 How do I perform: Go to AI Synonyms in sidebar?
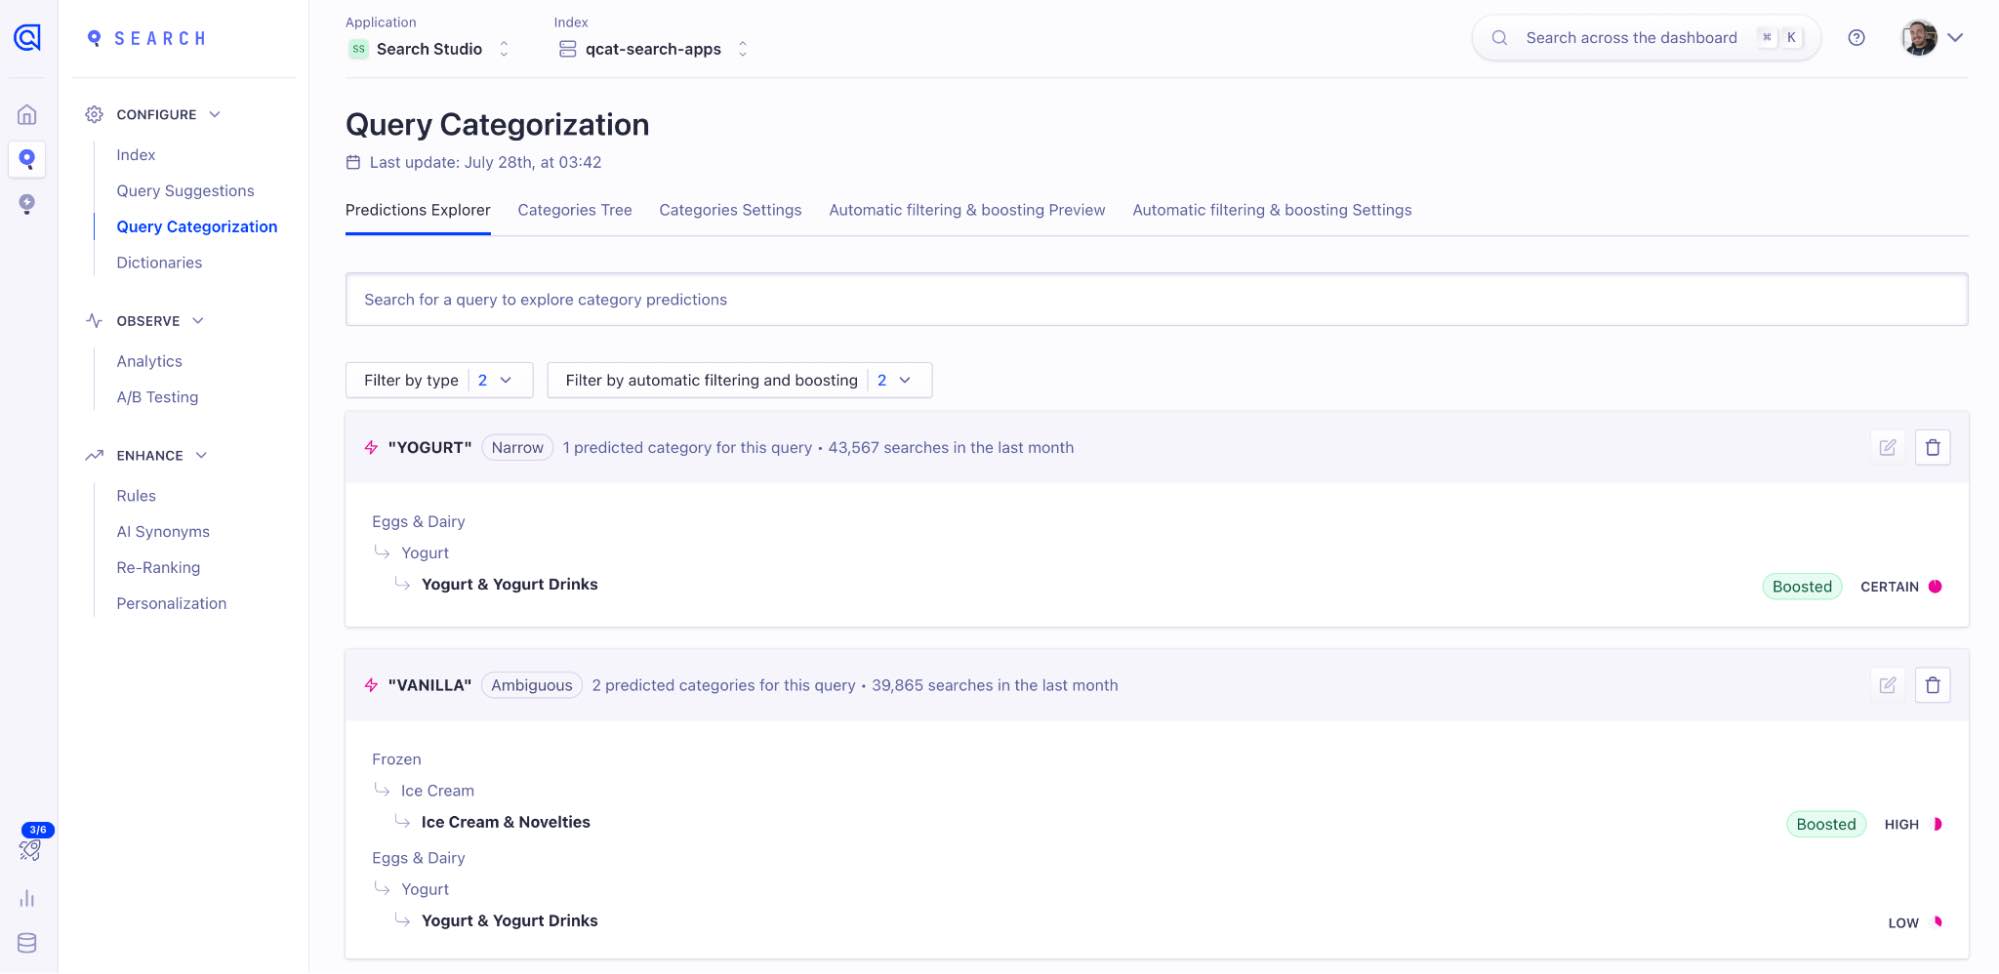point(163,532)
